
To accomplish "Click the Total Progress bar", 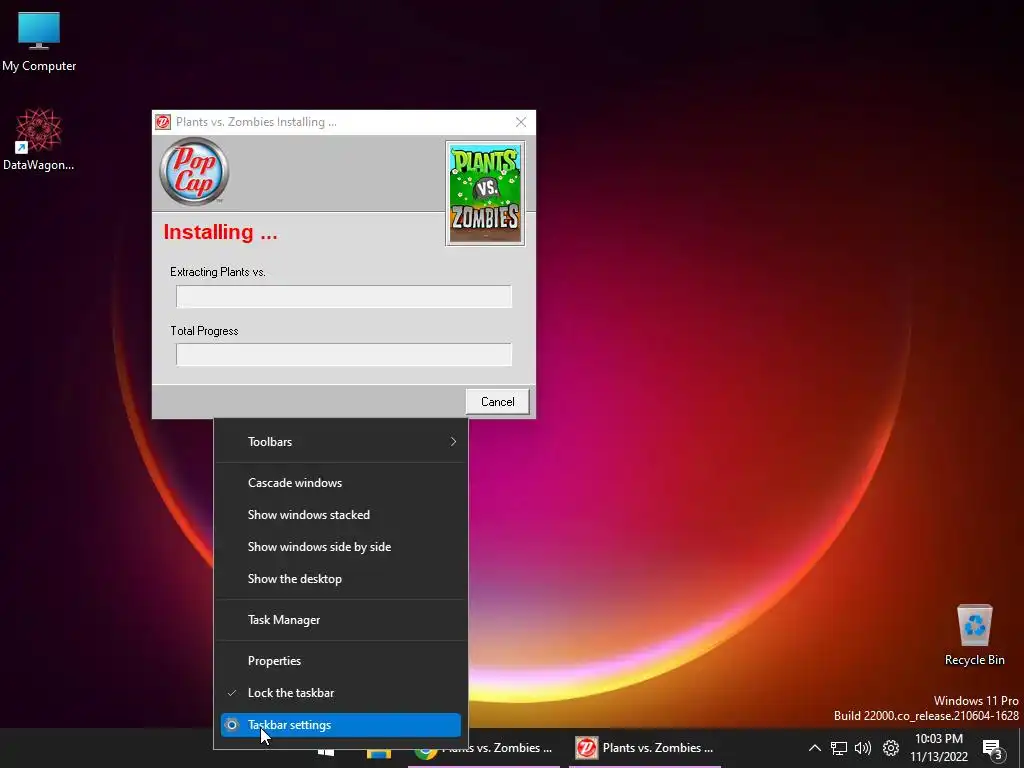I will pyautogui.click(x=344, y=355).
